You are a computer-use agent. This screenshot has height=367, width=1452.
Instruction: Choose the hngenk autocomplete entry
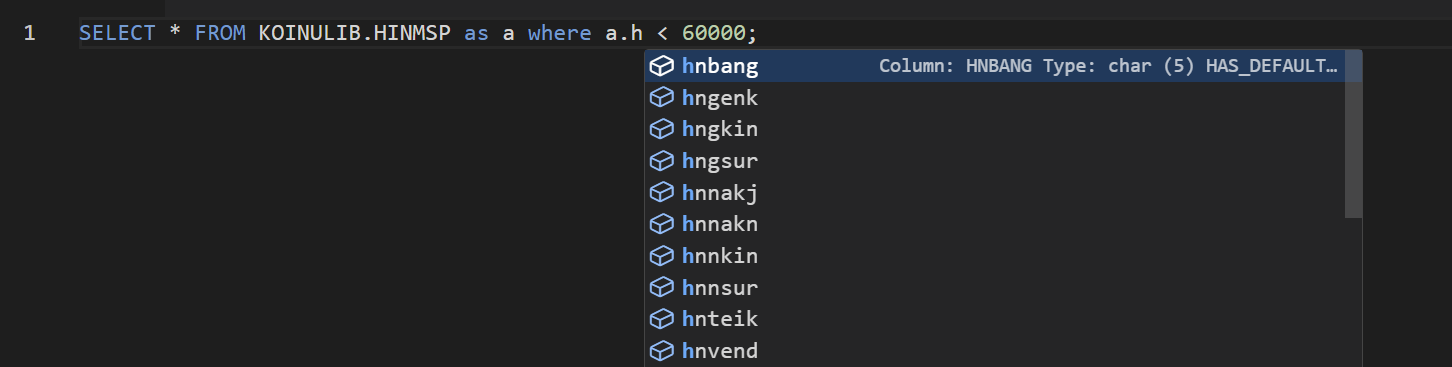(x=995, y=98)
